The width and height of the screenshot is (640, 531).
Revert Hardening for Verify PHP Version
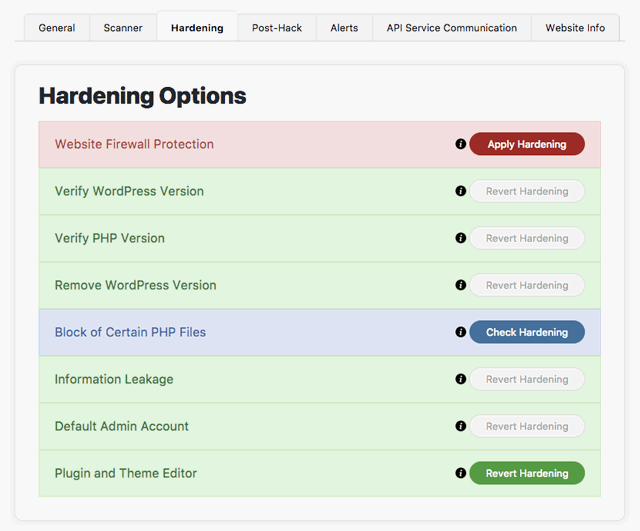[527, 238]
